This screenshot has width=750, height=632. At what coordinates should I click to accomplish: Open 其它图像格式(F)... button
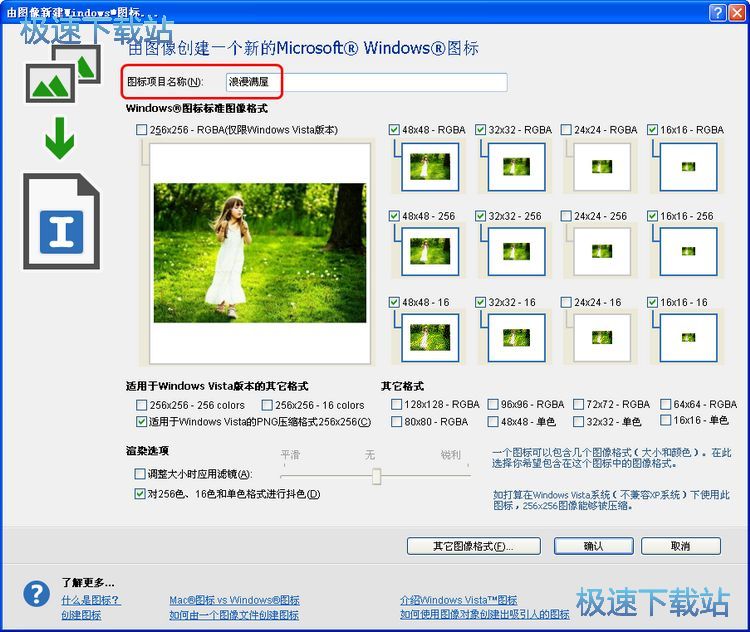(x=474, y=546)
